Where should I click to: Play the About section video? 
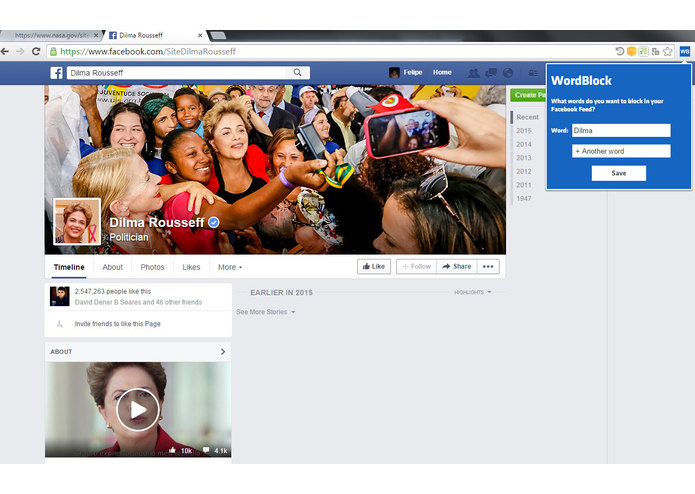pos(137,410)
